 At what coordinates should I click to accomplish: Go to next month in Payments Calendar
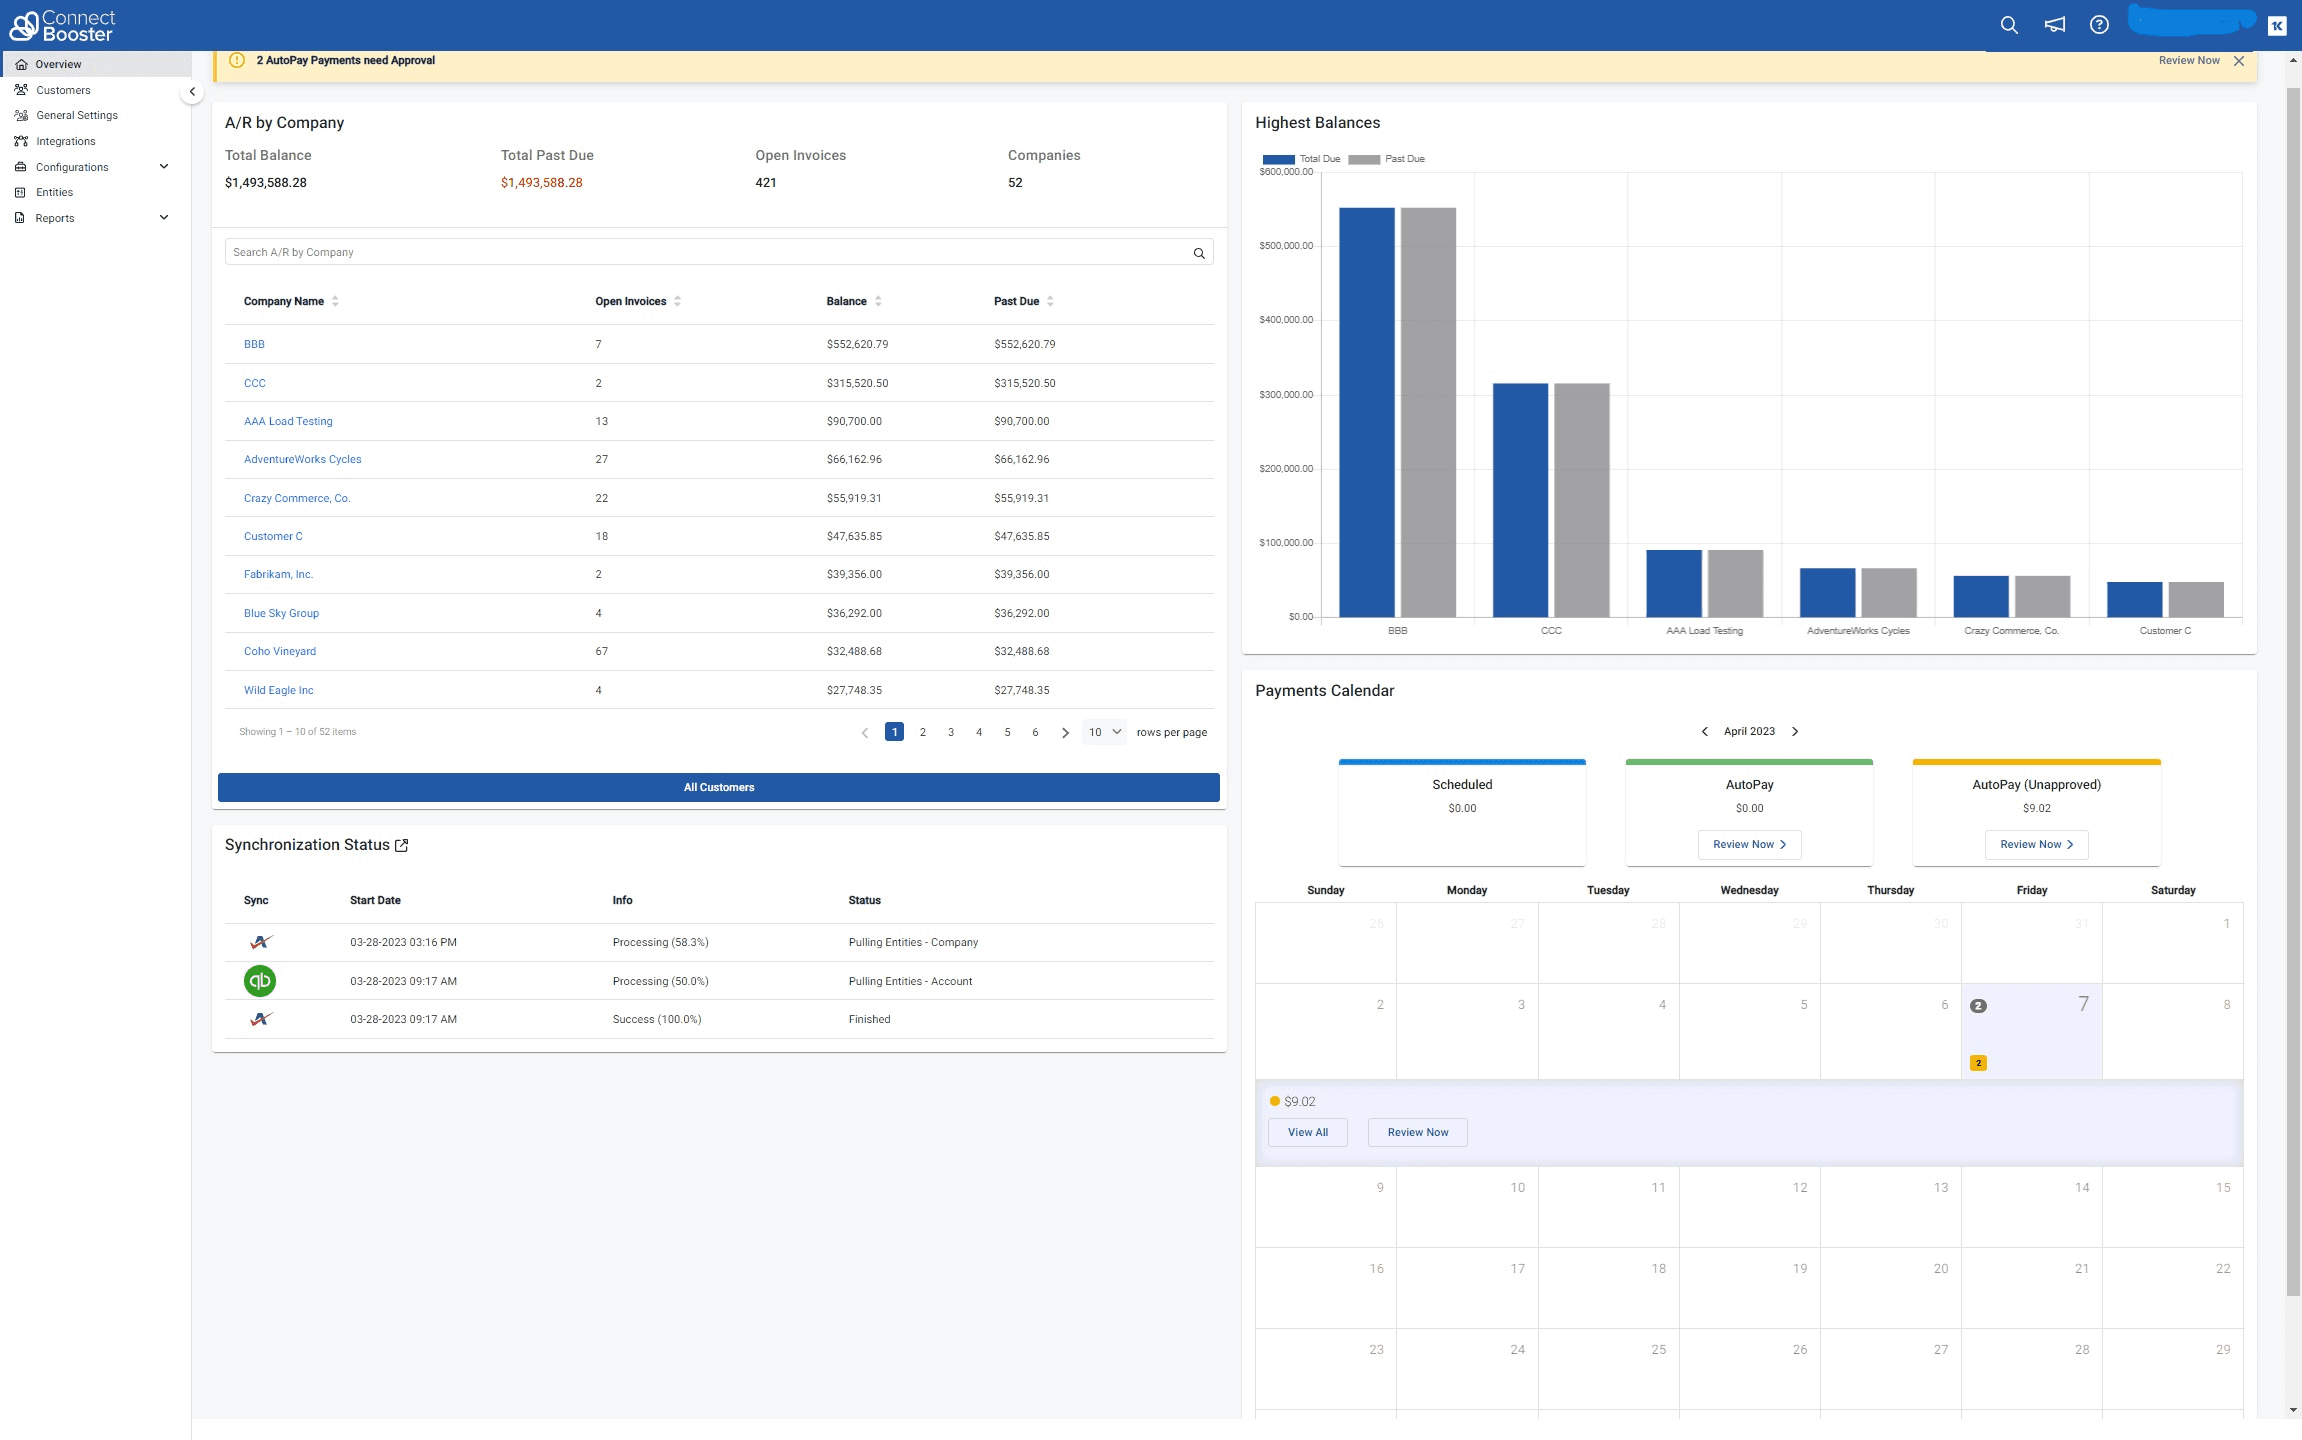(1795, 731)
